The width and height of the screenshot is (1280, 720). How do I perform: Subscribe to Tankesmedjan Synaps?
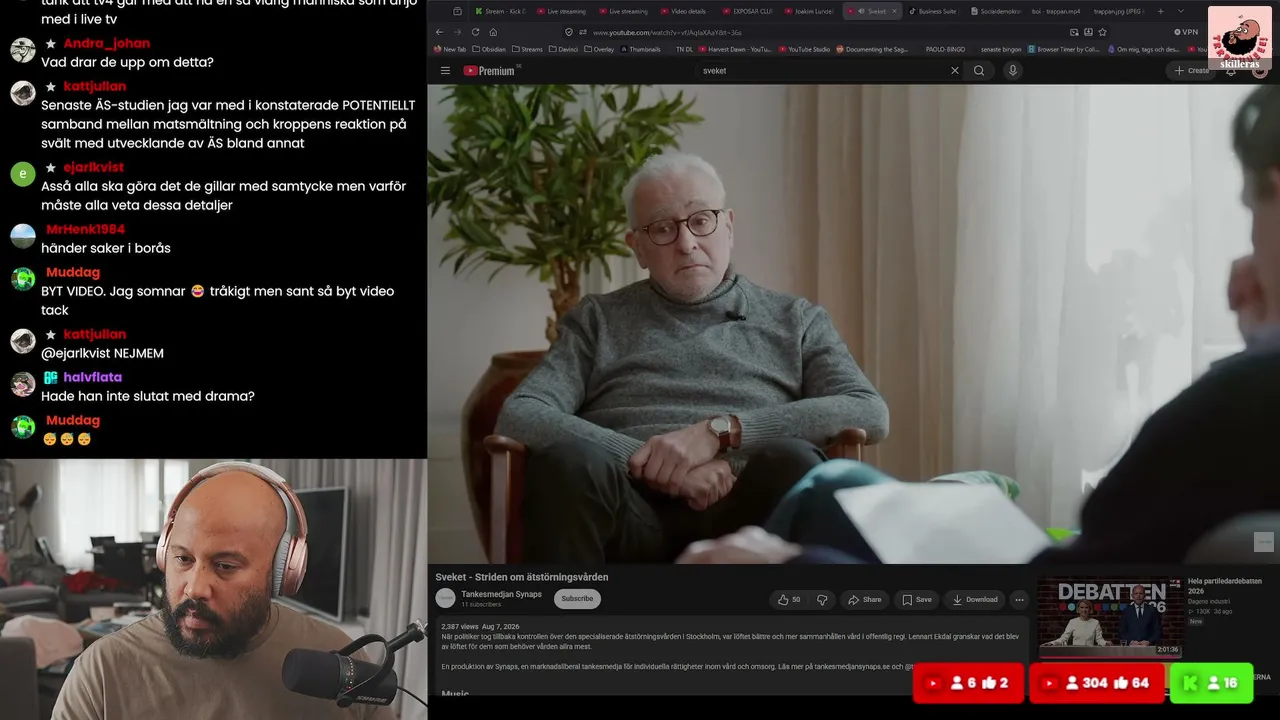pos(577,599)
